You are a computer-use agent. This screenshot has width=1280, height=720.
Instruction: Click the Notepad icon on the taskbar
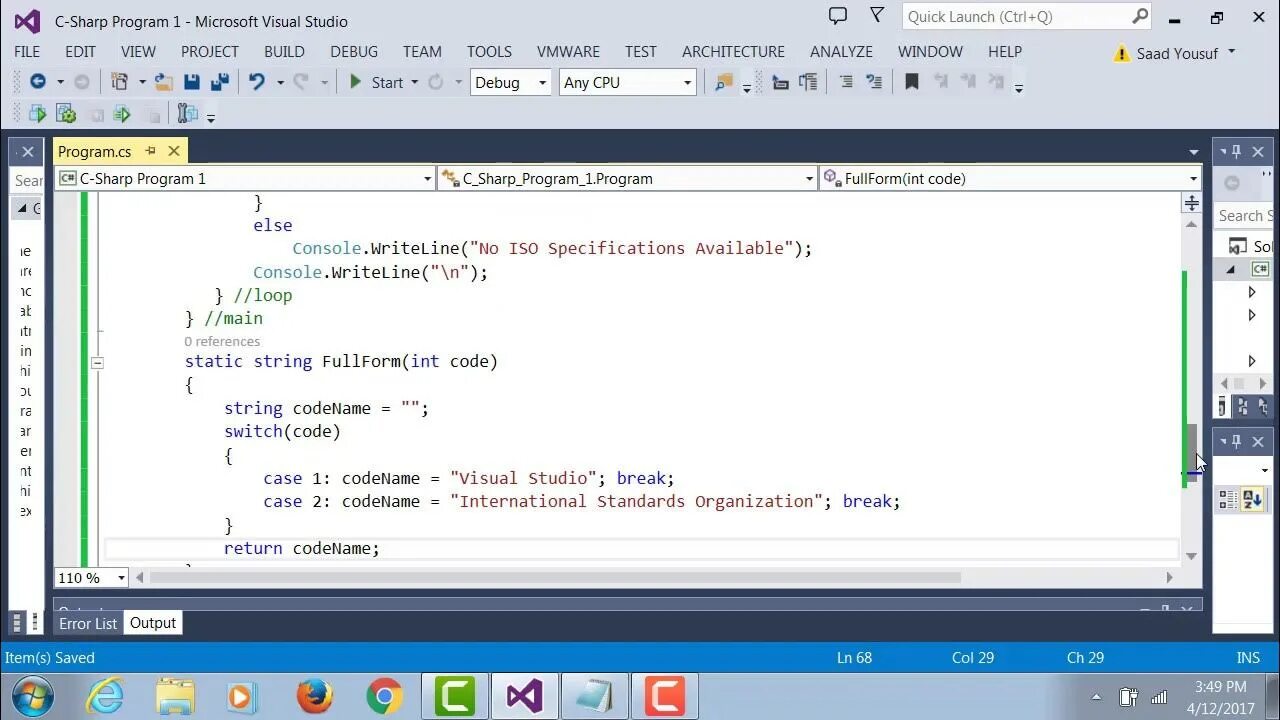pyautogui.click(x=594, y=695)
